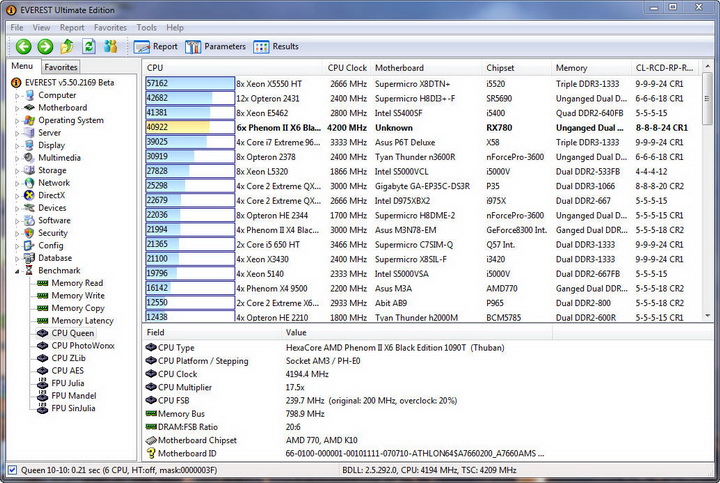Expand the Software tree node
Image resolution: width=720 pixels, height=483 pixels.
click(x=17, y=221)
